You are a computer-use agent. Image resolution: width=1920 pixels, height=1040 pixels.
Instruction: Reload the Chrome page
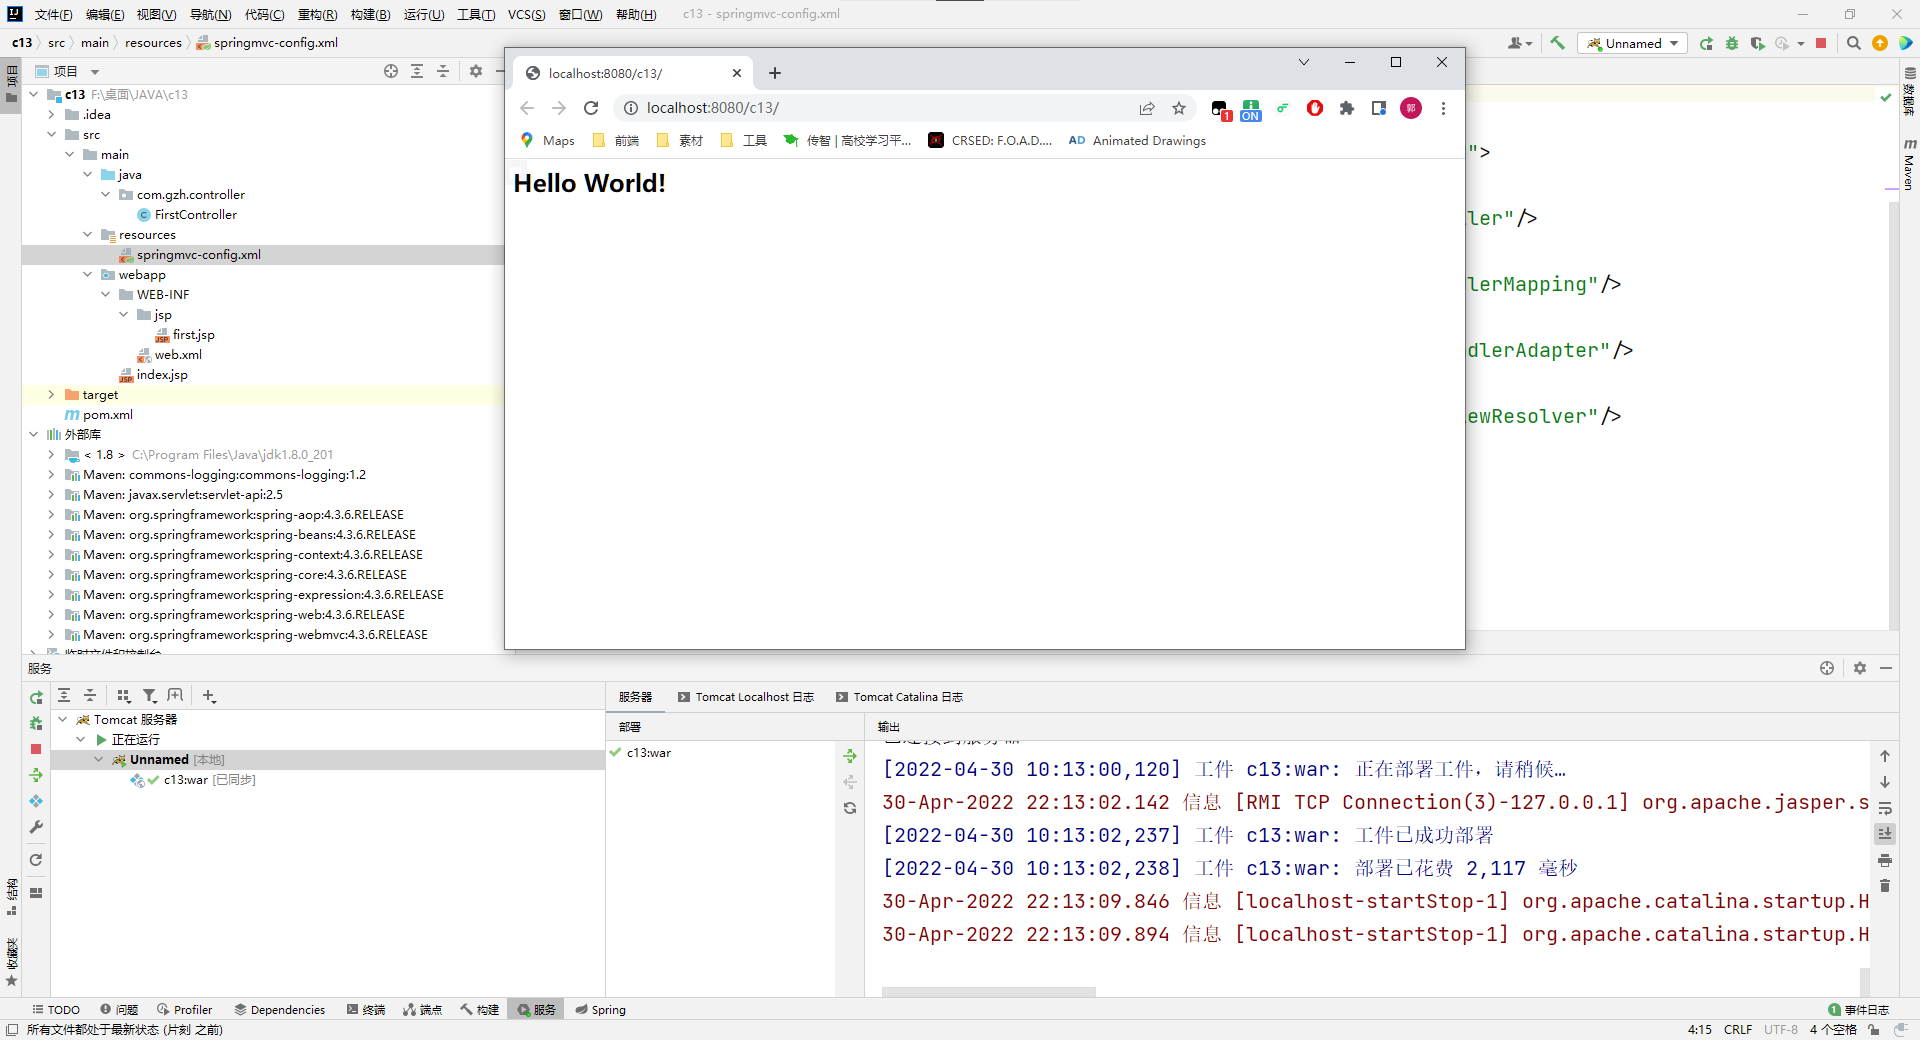click(591, 108)
